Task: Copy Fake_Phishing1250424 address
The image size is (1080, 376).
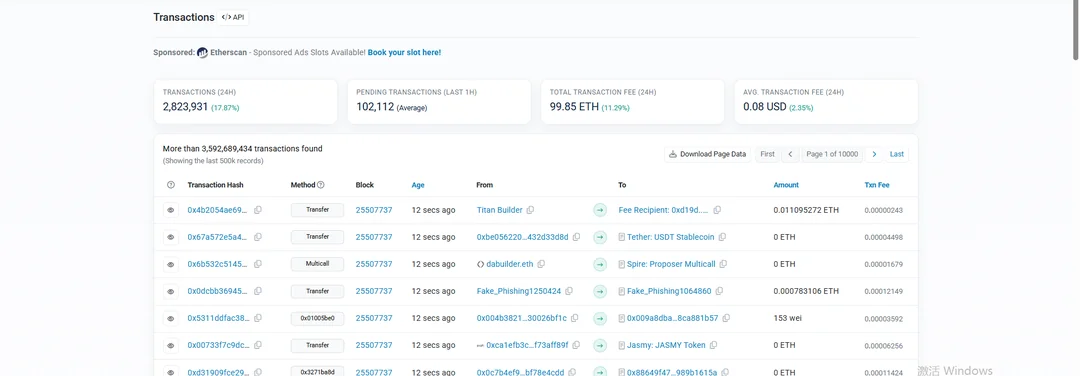Action: pyautogui.click(x=569, y=291)
